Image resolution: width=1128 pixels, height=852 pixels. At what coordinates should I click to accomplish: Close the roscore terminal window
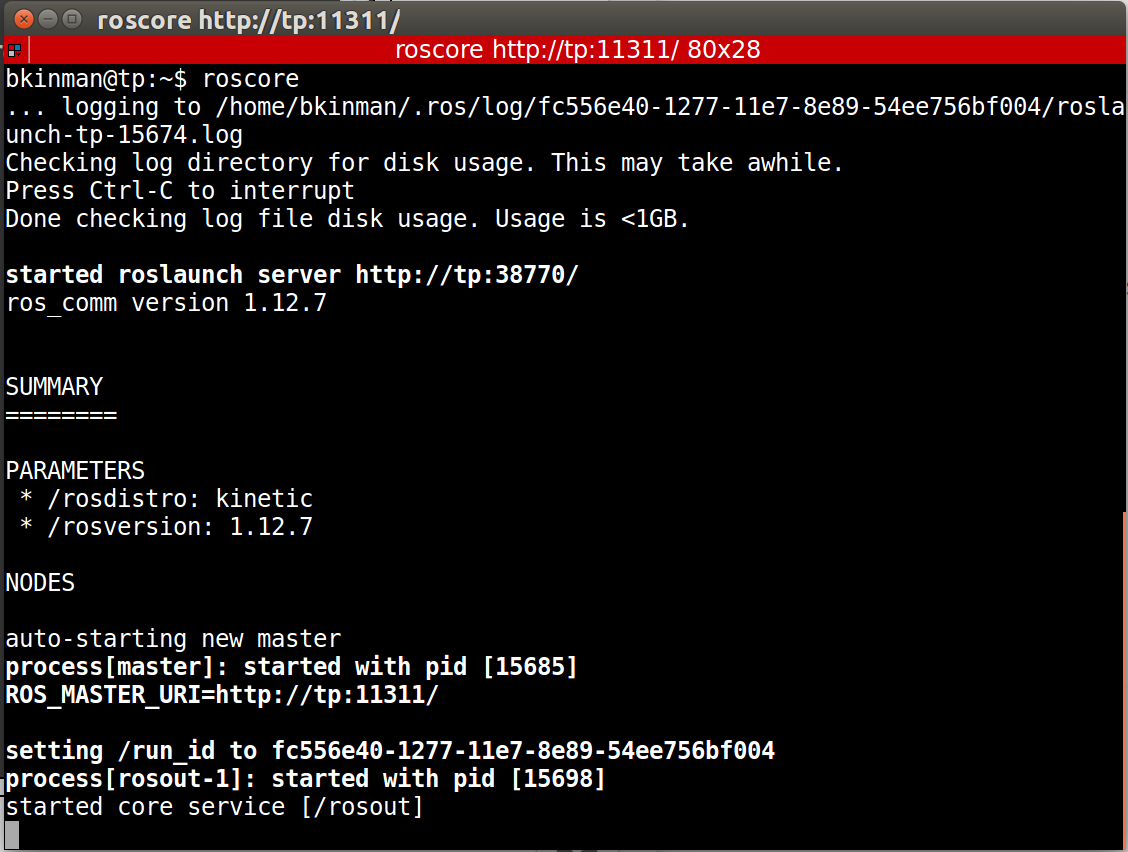point(22,18)
